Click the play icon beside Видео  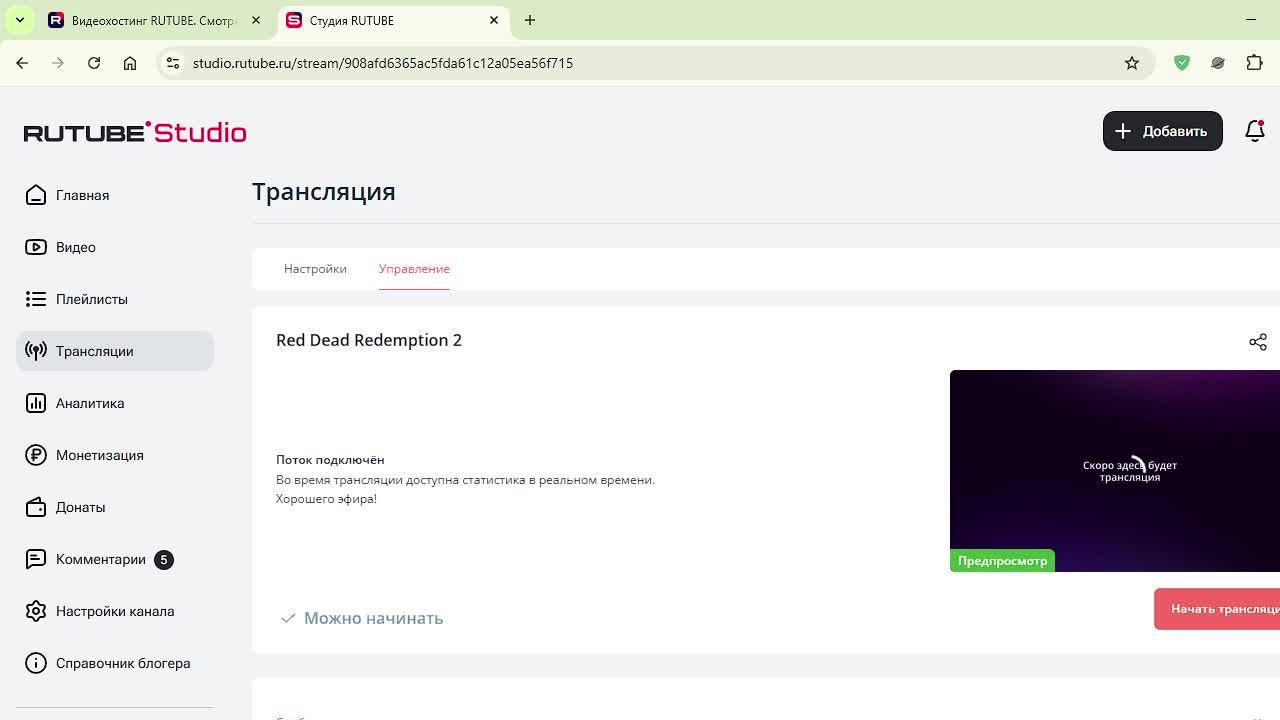tap(36, 247)
